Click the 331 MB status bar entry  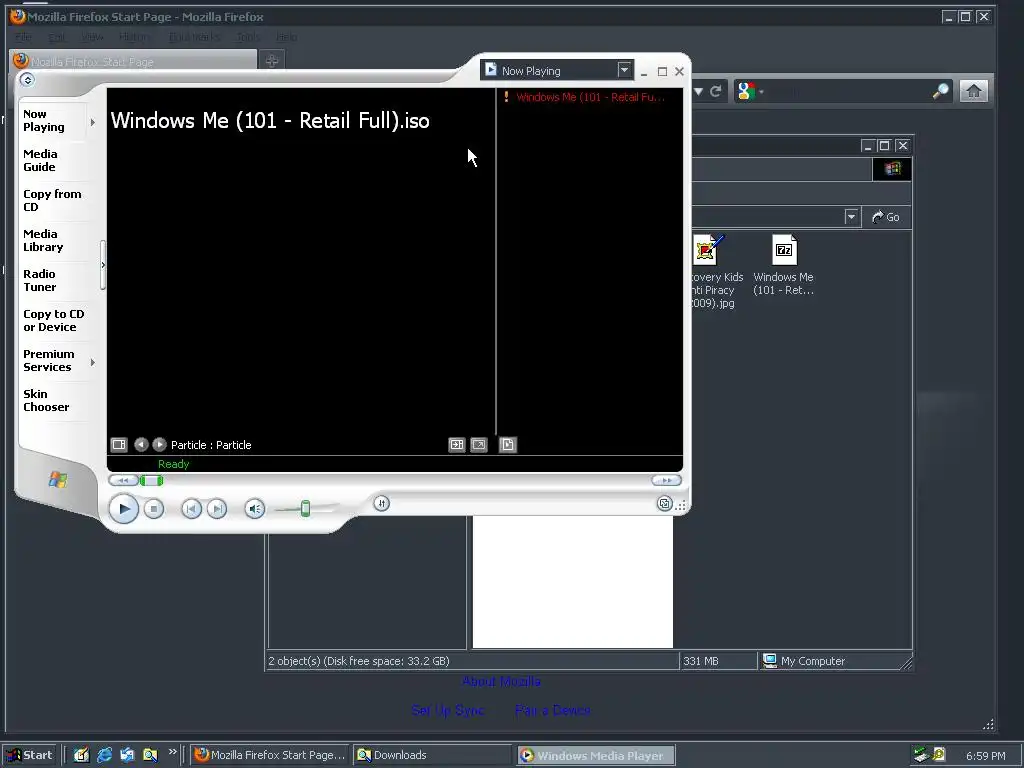point(701,661)
